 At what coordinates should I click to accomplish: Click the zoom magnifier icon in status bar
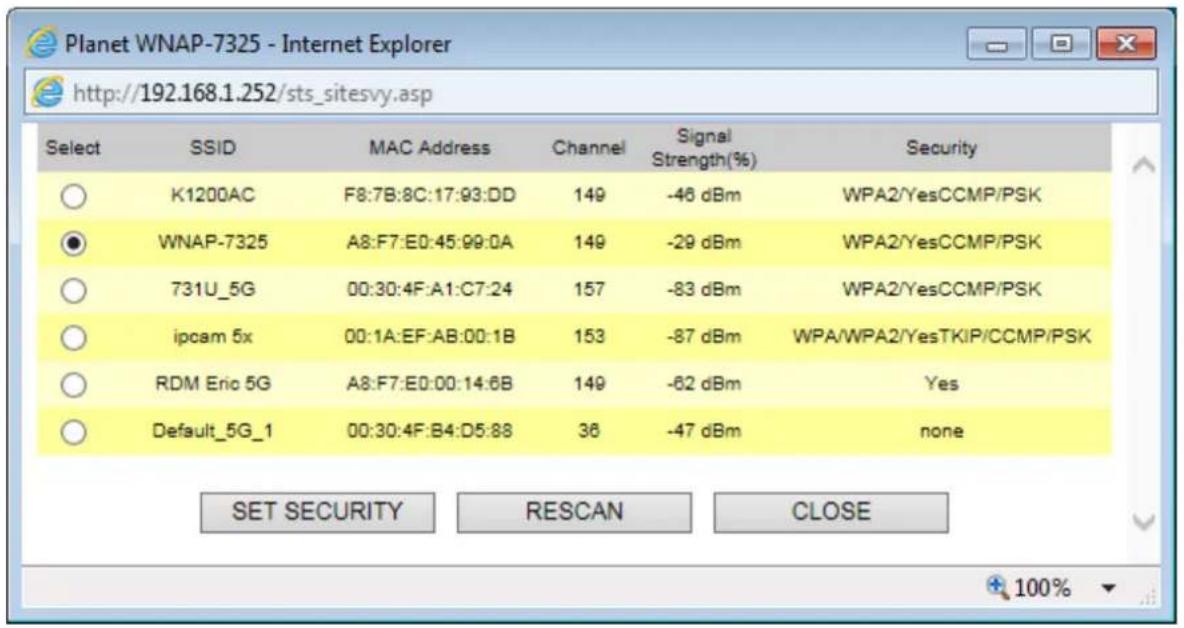(997, 585)
